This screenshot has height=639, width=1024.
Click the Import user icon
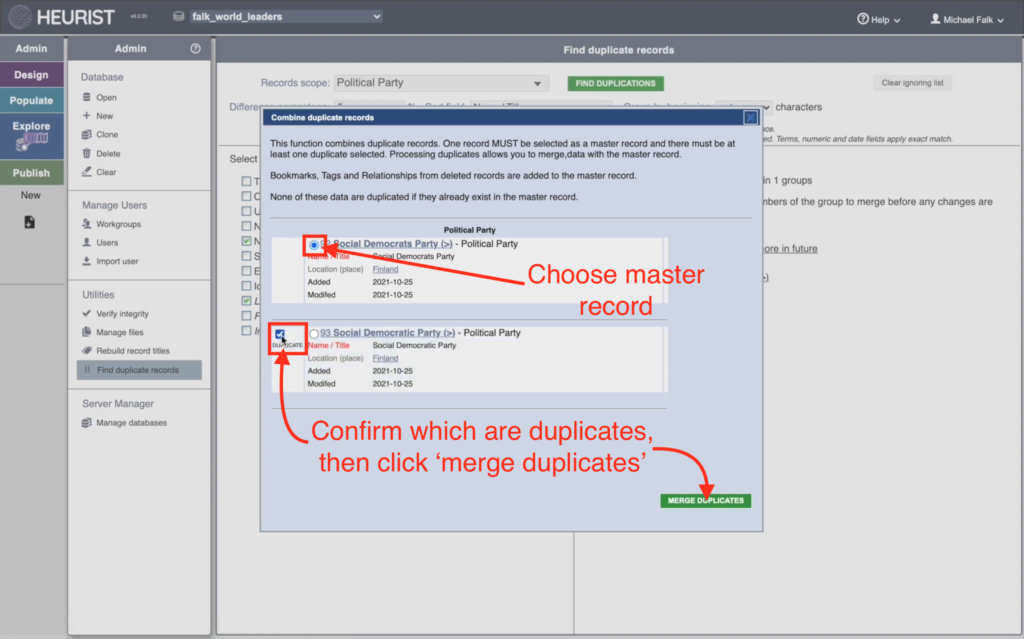[86, 261]
